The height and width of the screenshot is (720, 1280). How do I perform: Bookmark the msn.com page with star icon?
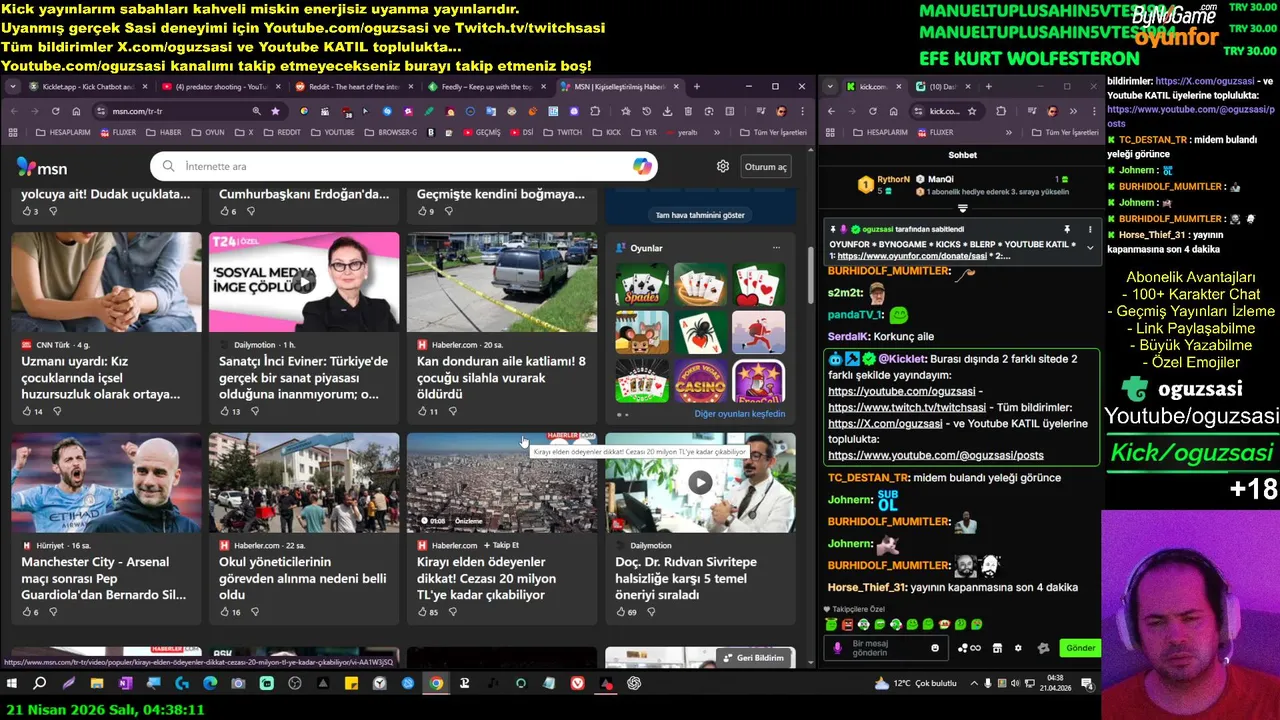pyautogui.click(x=275, y=111)
